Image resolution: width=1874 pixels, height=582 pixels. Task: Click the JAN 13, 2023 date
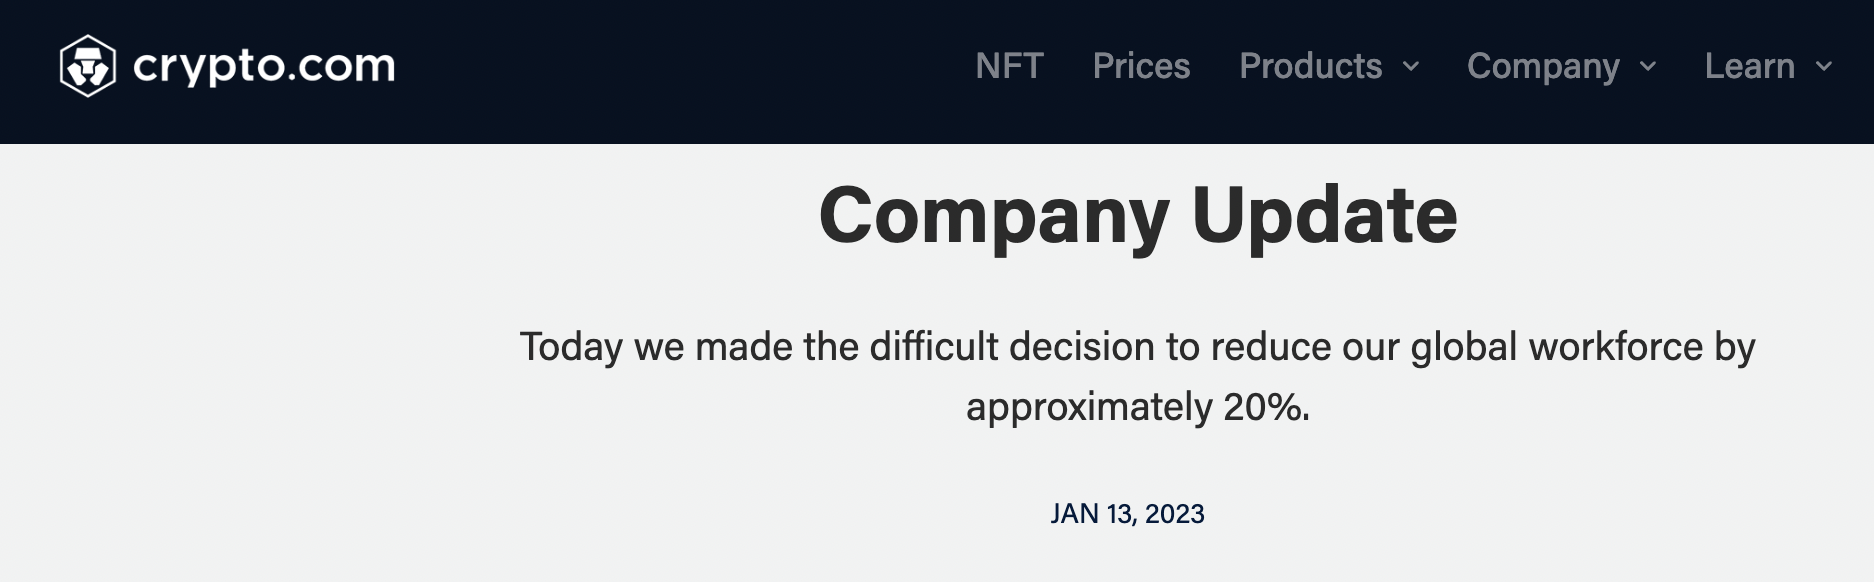(1127, 514)
